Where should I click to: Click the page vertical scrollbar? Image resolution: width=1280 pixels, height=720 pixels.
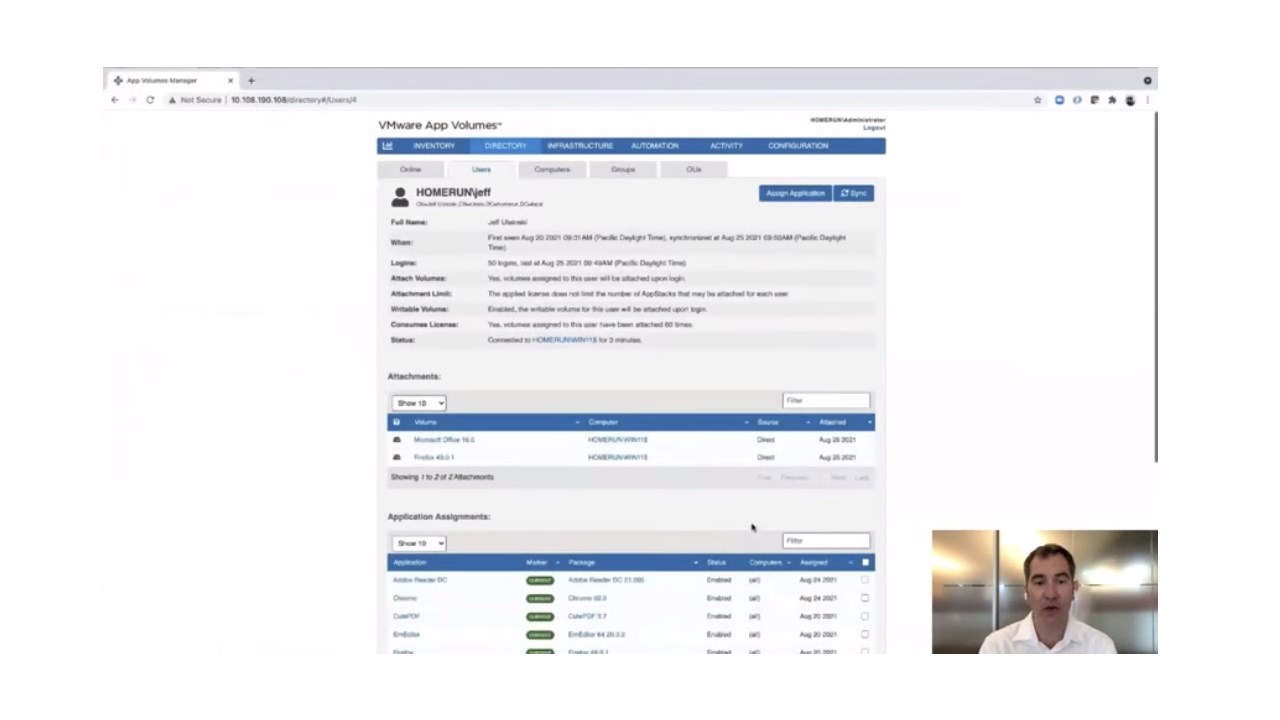point(1155,287)
